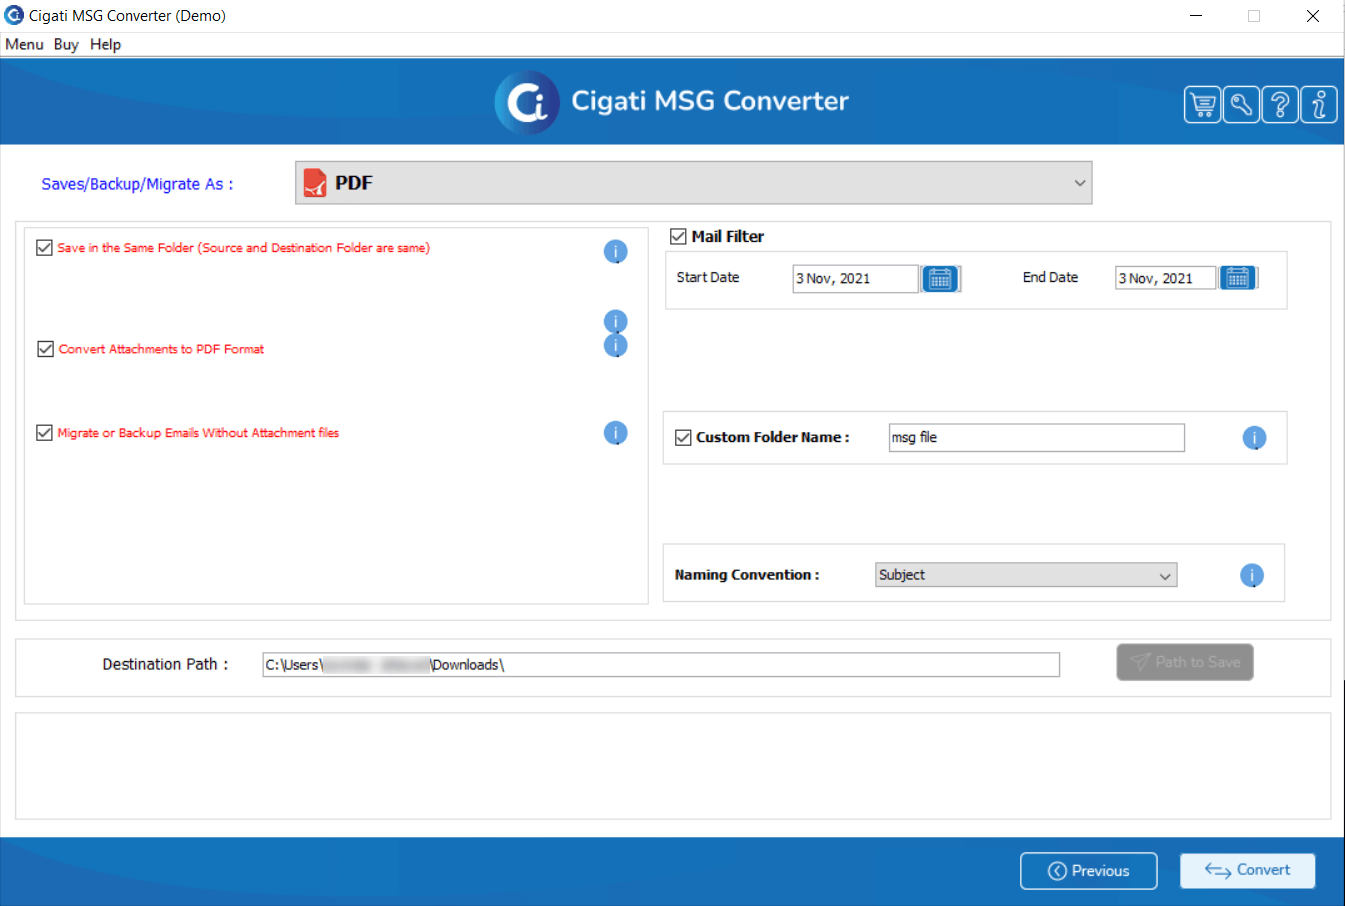The height and width of the screenshot is (906, 1345).
Task: Go back with the Previous button
Action: tap(1088, 871)
